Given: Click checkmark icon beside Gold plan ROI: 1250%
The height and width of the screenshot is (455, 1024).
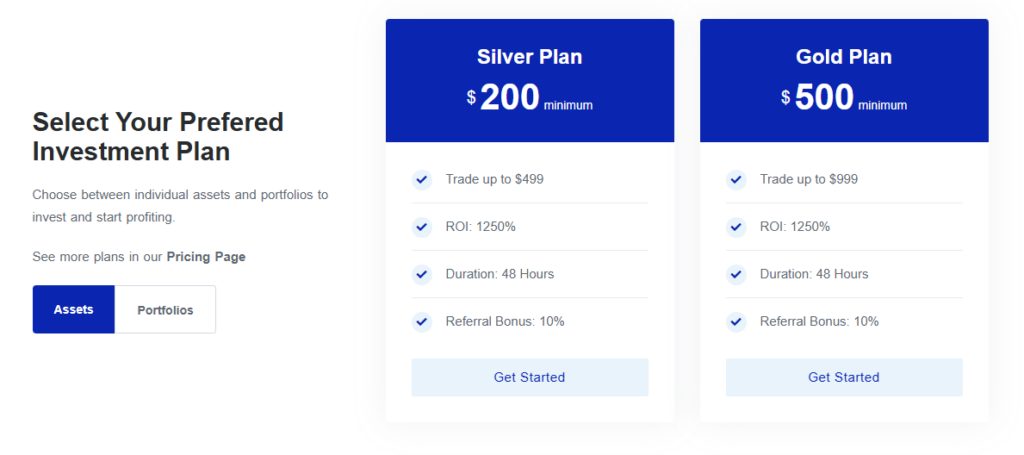Looking at the screenshot, I should (736, 227).
